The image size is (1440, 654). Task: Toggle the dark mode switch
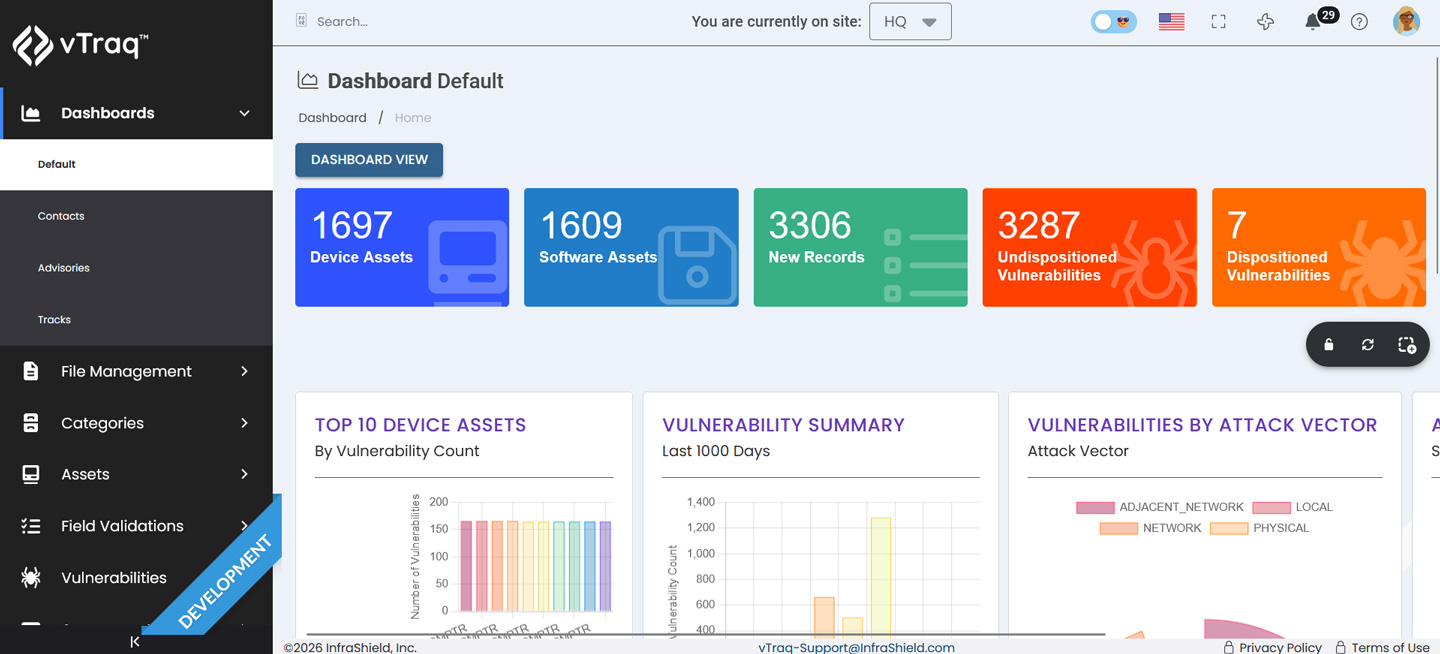(1114, 21)
